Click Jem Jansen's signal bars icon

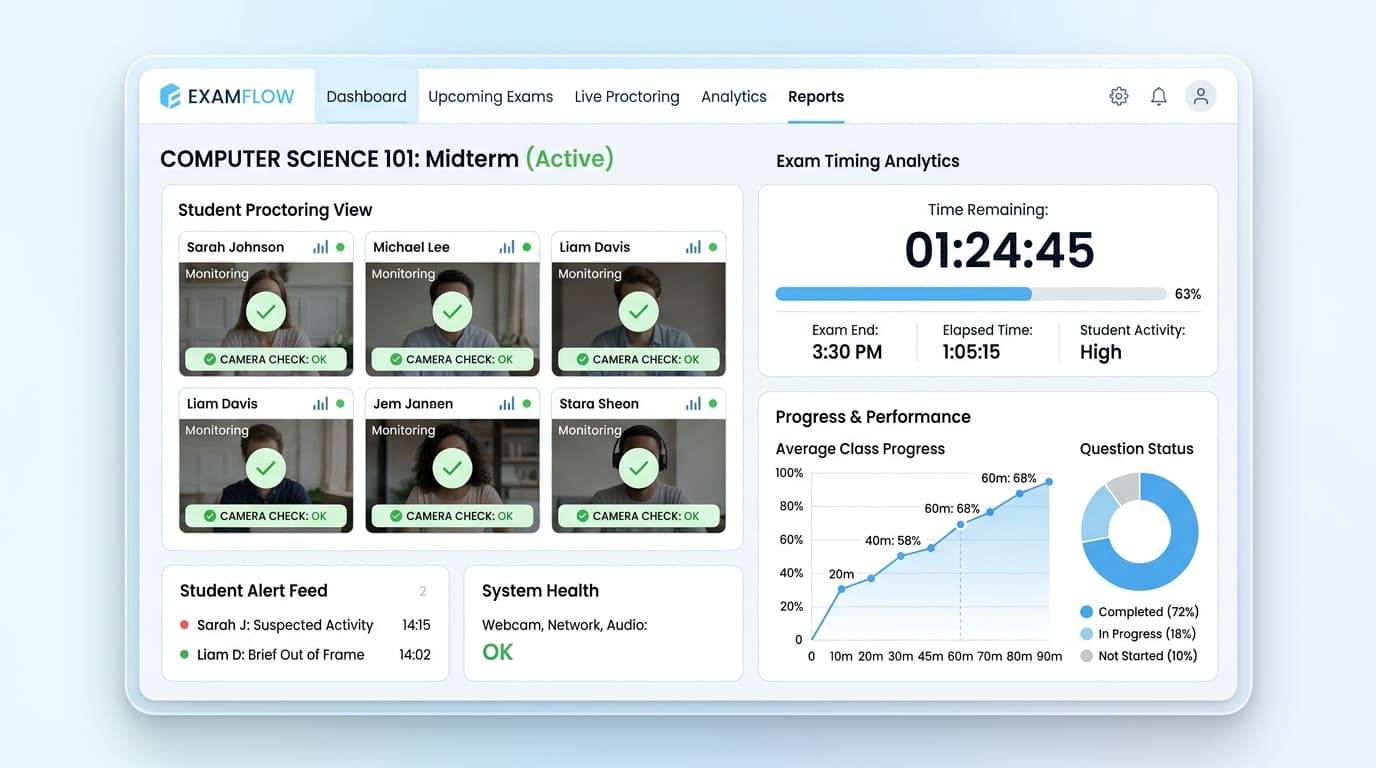(x=507, y=404)
